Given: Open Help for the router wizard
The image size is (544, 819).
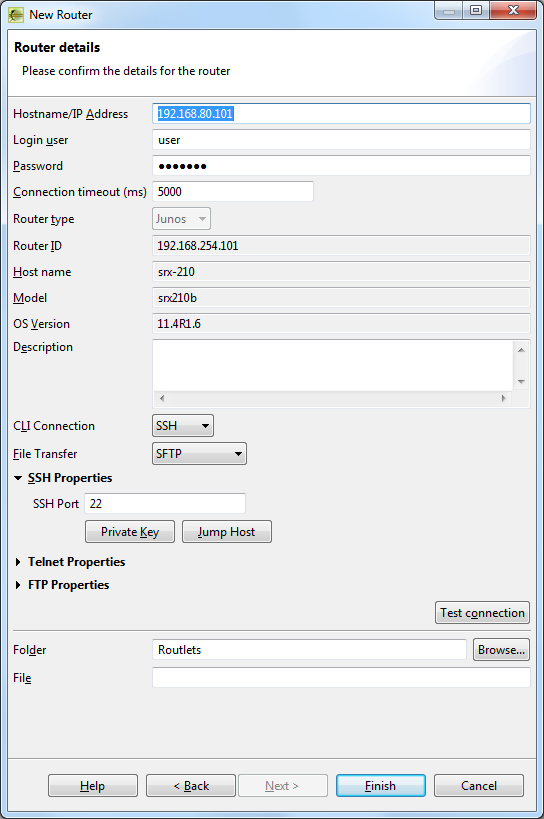Looking at the screenshot, I should (93, 786).
